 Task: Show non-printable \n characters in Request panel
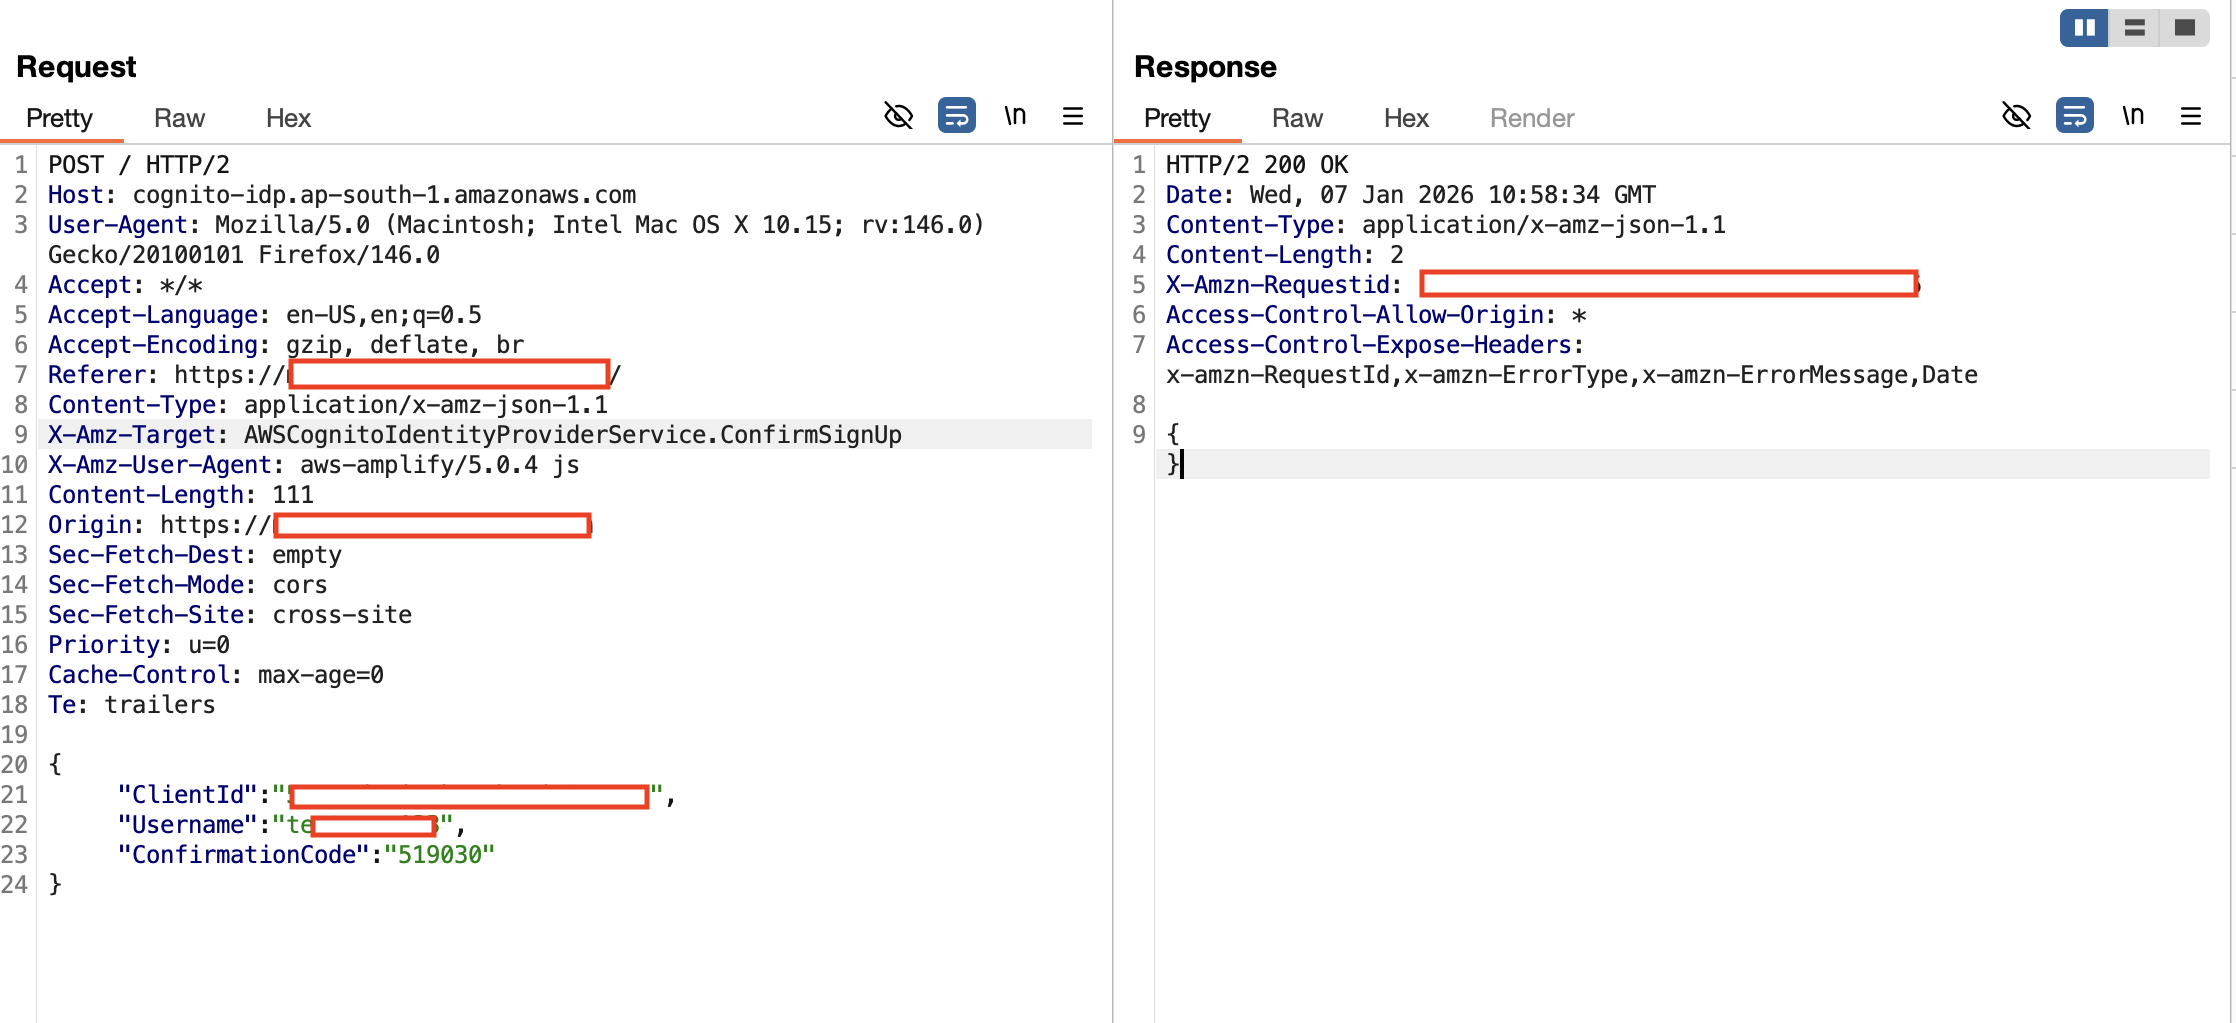[1015, 116]
